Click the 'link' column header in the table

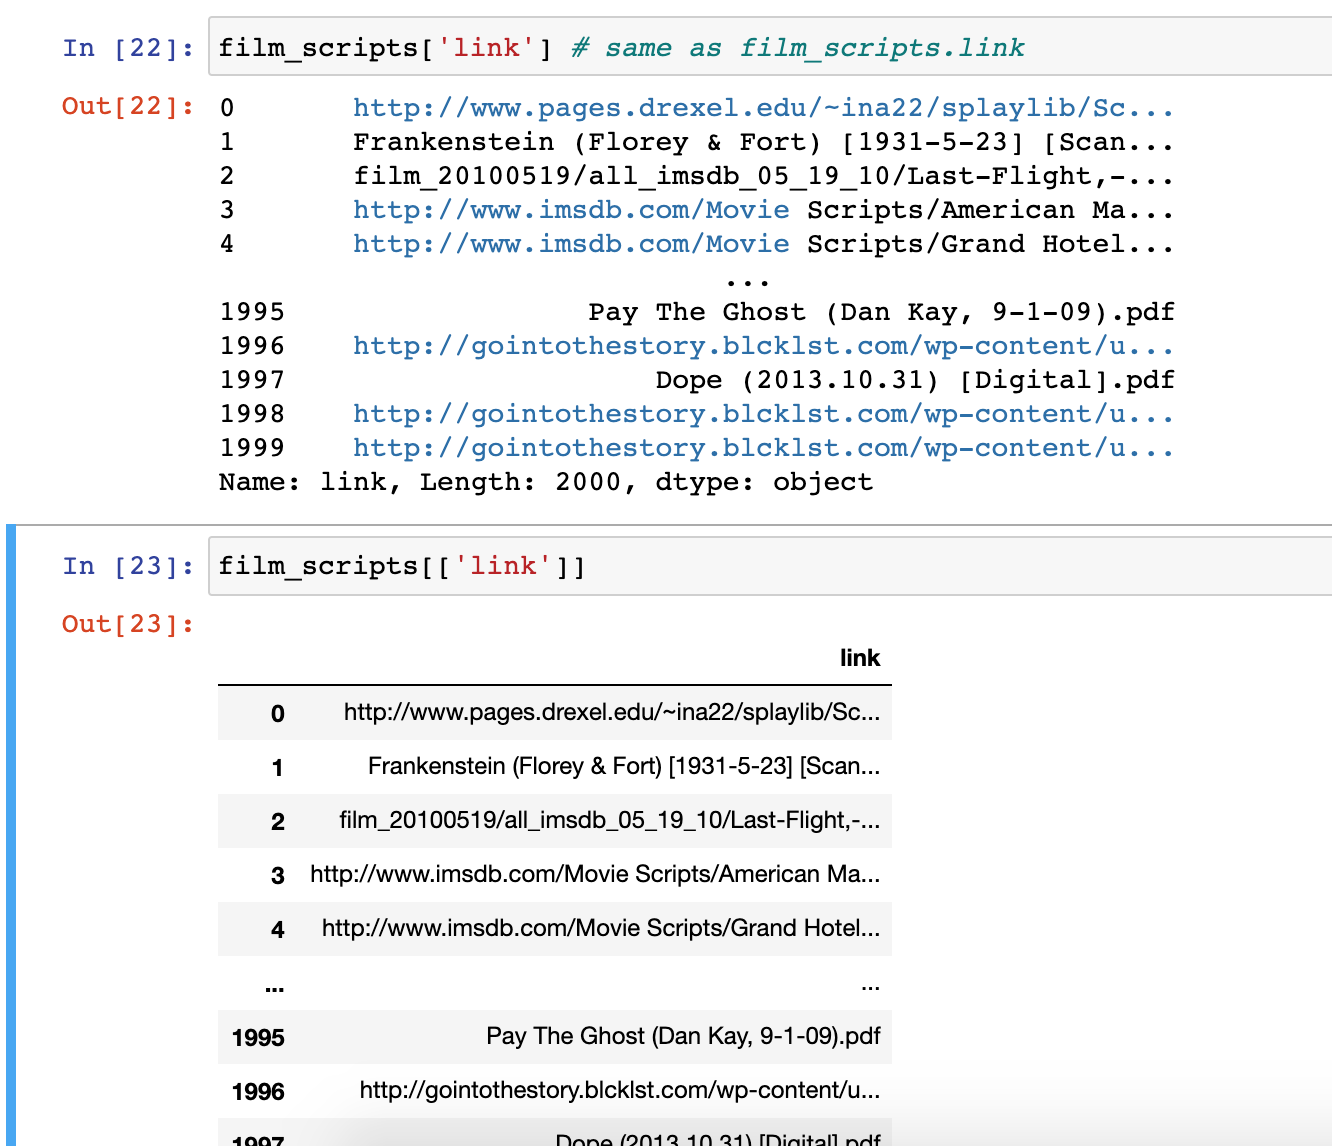click(x=860, y=658)
